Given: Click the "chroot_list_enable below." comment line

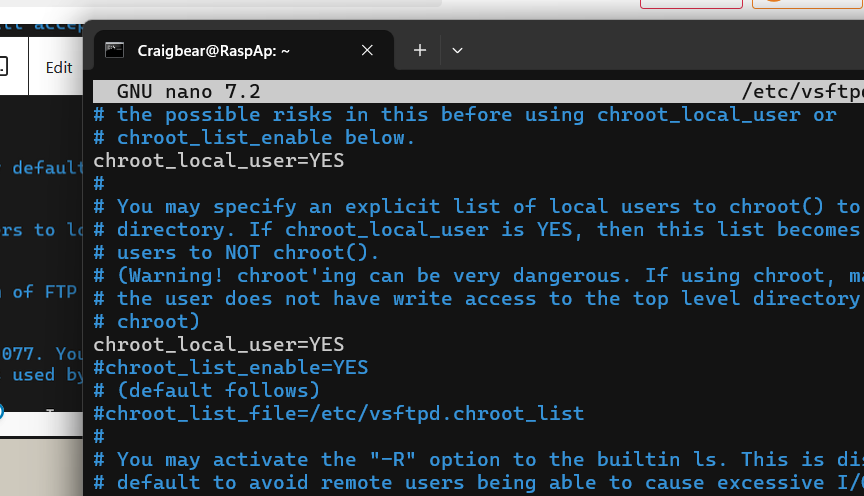Looking at the screenshot, I should [x=254, y=137].
